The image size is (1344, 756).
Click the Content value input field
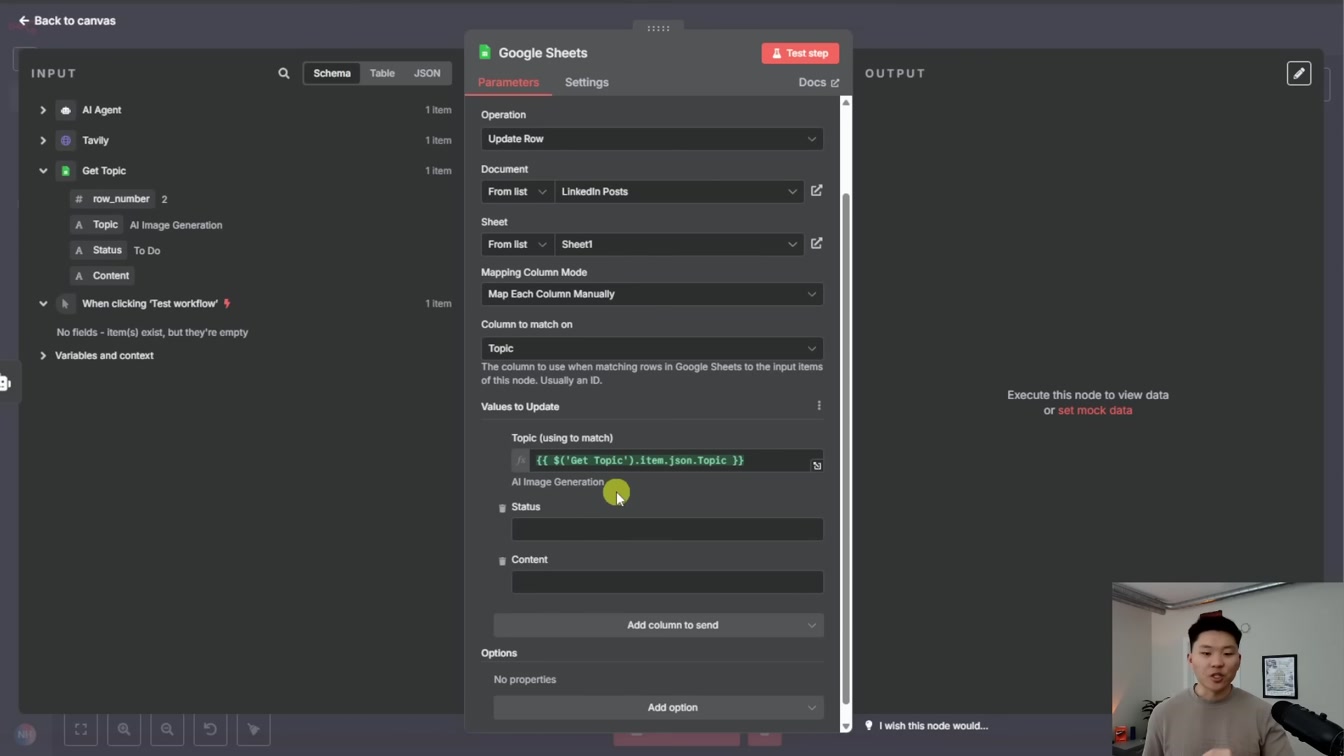coord(667,582)
